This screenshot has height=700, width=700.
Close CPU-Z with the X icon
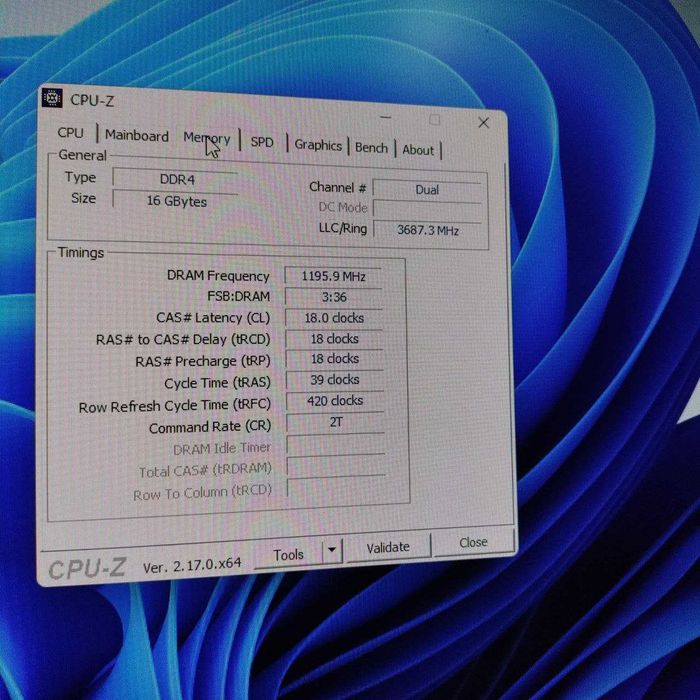pos(483,122)
